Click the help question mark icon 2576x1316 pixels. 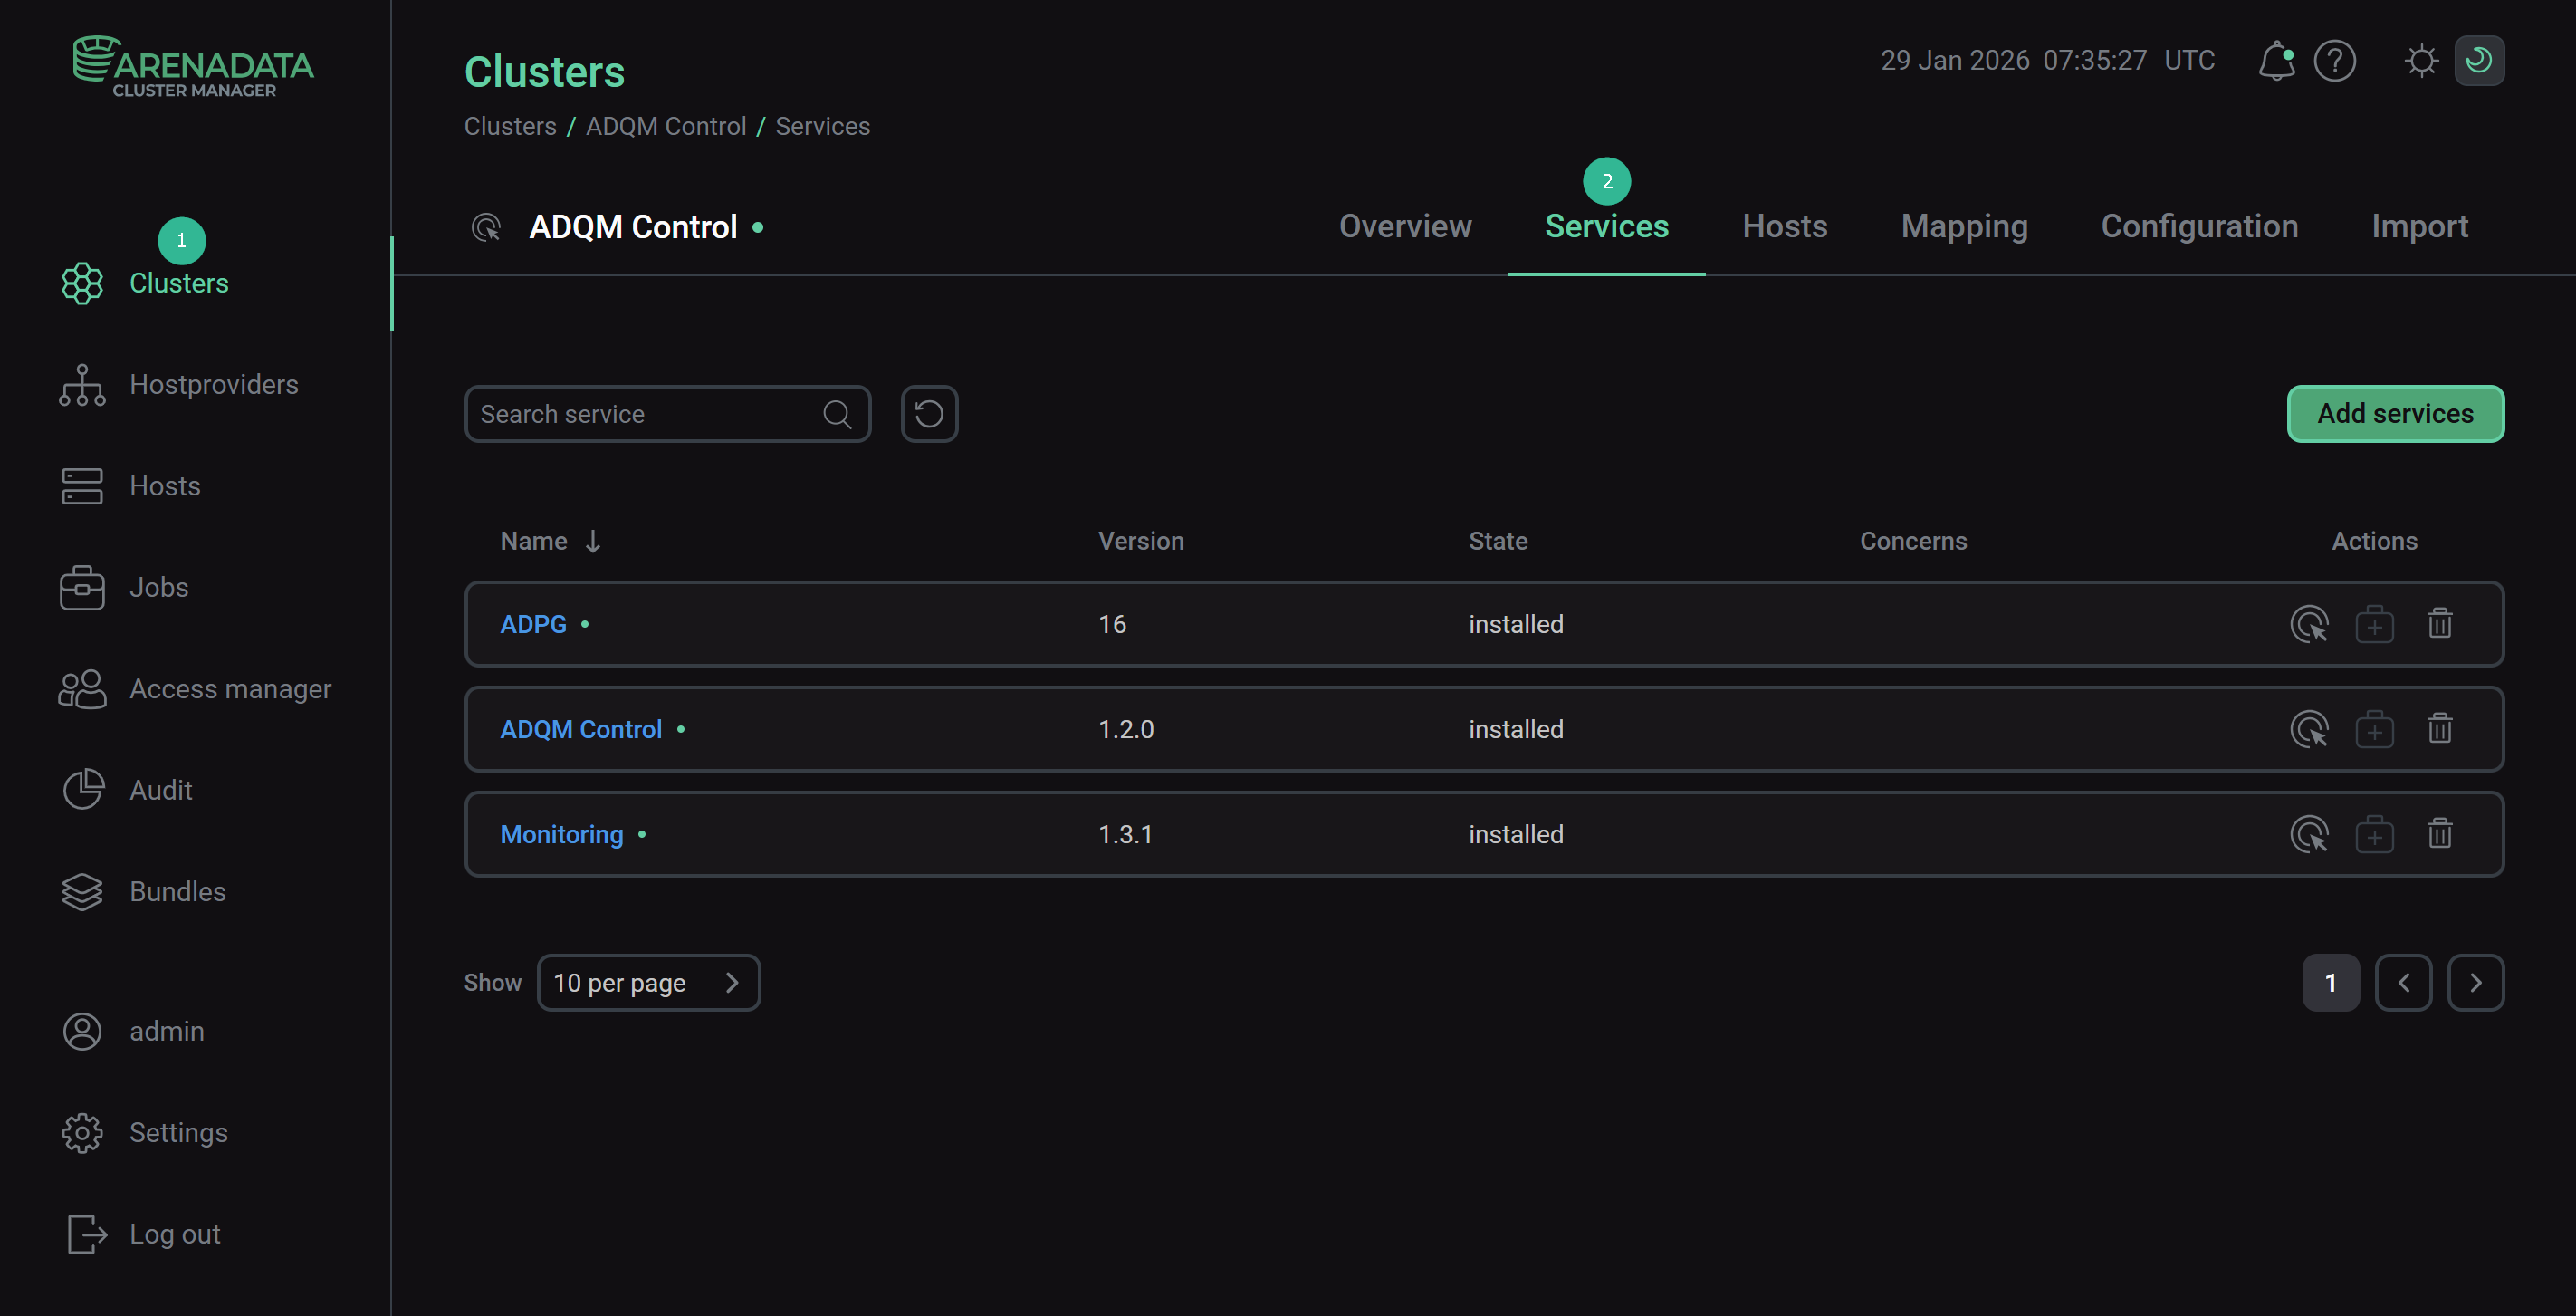pos(2335,61)
